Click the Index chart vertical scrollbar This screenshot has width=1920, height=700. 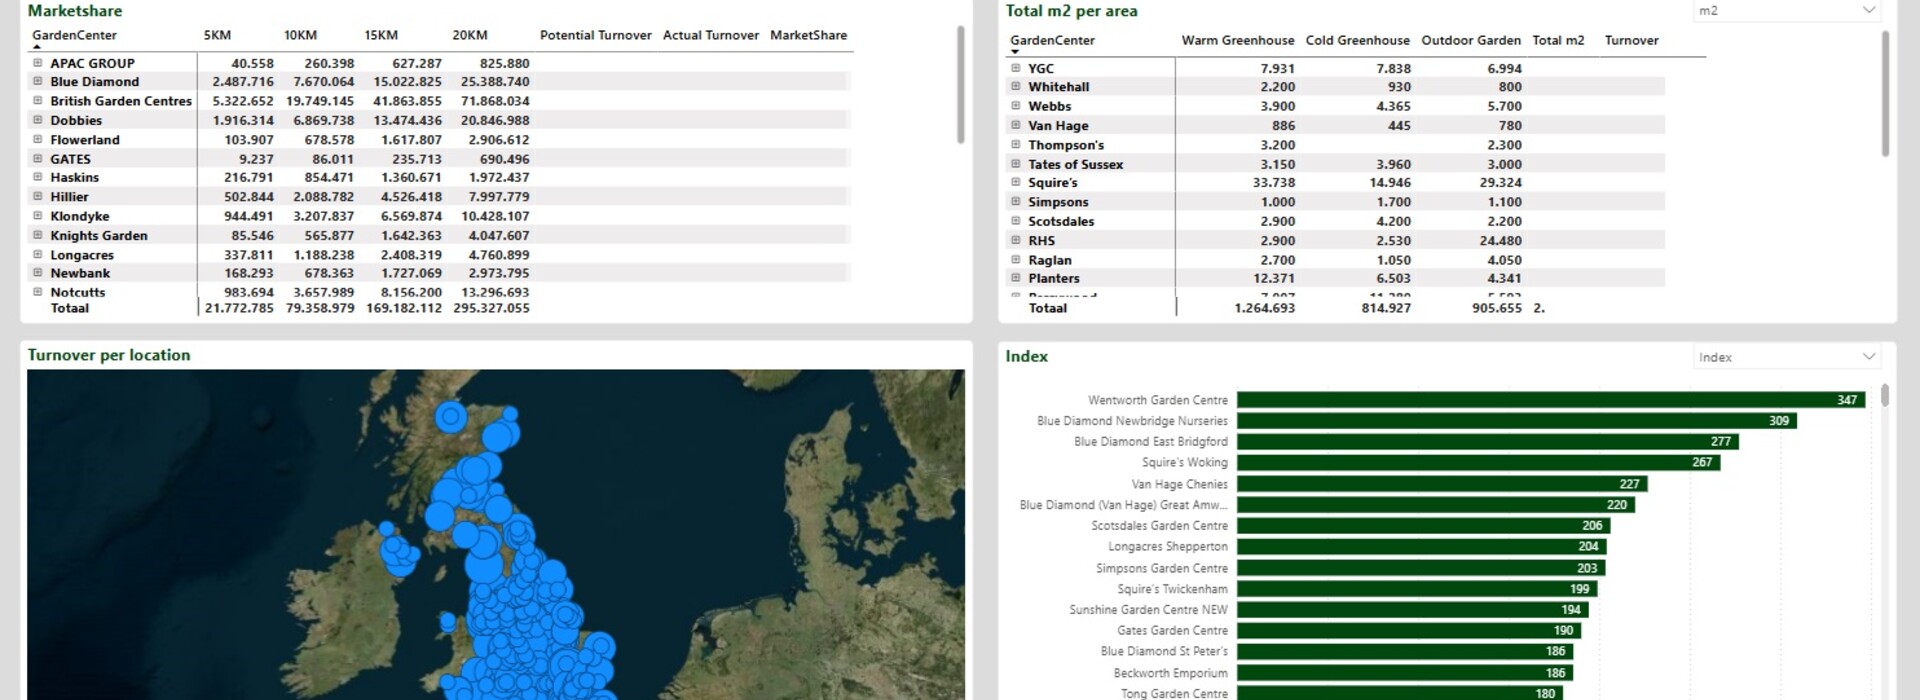(x=1885, y=395)
